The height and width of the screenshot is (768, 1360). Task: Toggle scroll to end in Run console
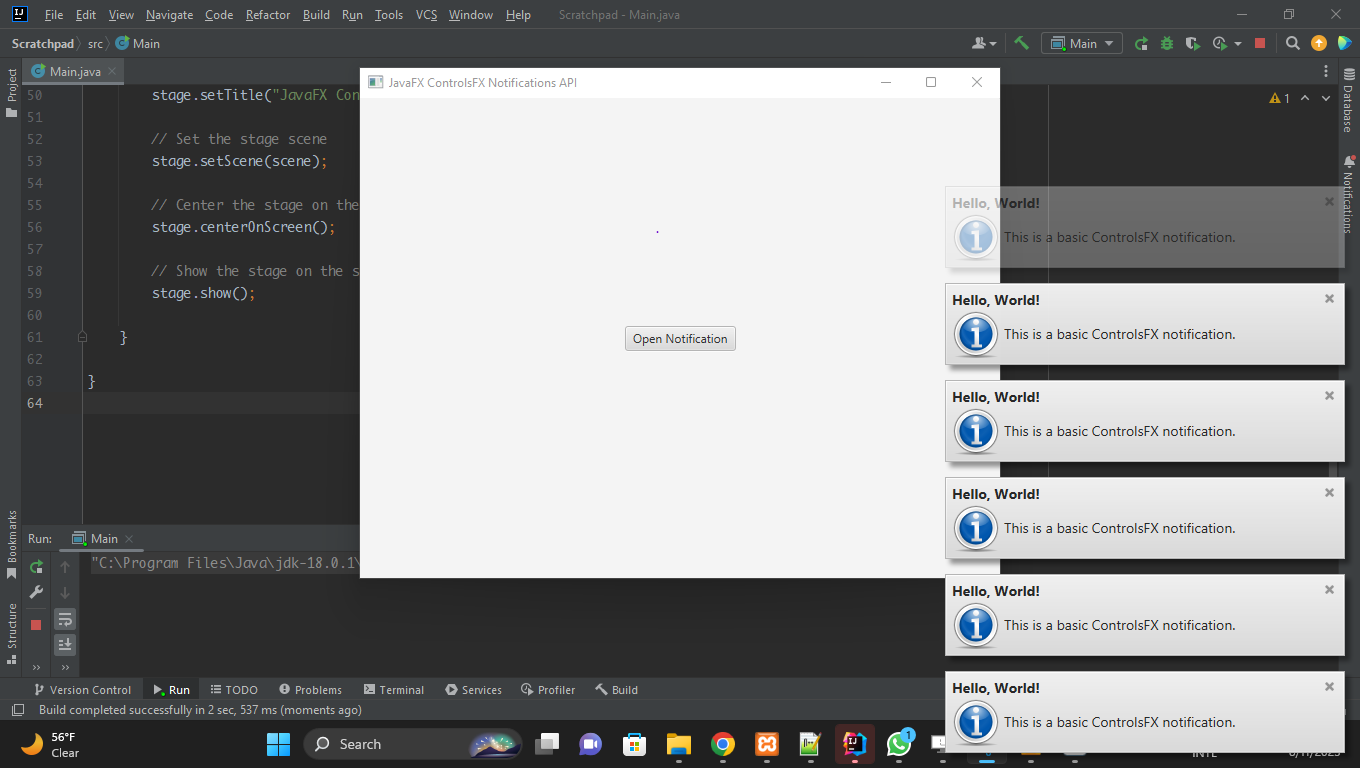coord(65,645)
